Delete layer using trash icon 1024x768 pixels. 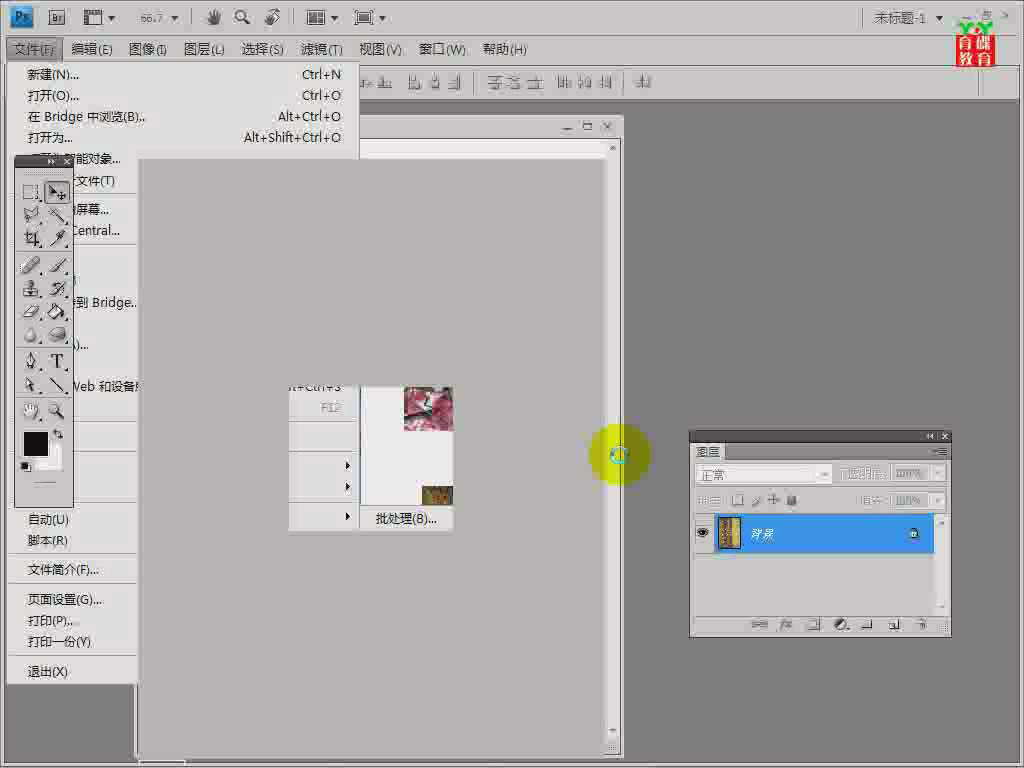click(x=921, y=625)
